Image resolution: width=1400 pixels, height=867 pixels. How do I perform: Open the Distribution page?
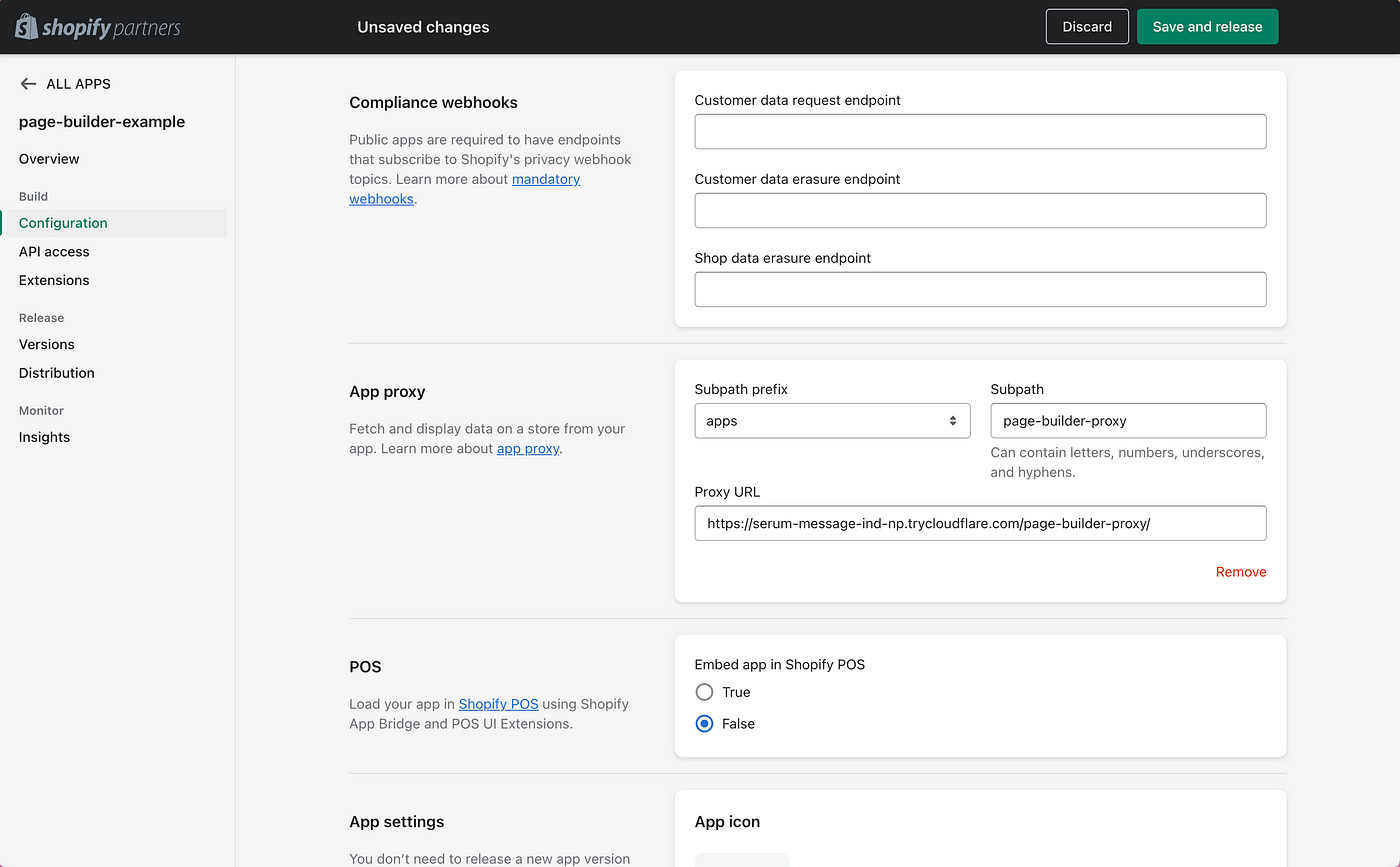pos(57,373)
